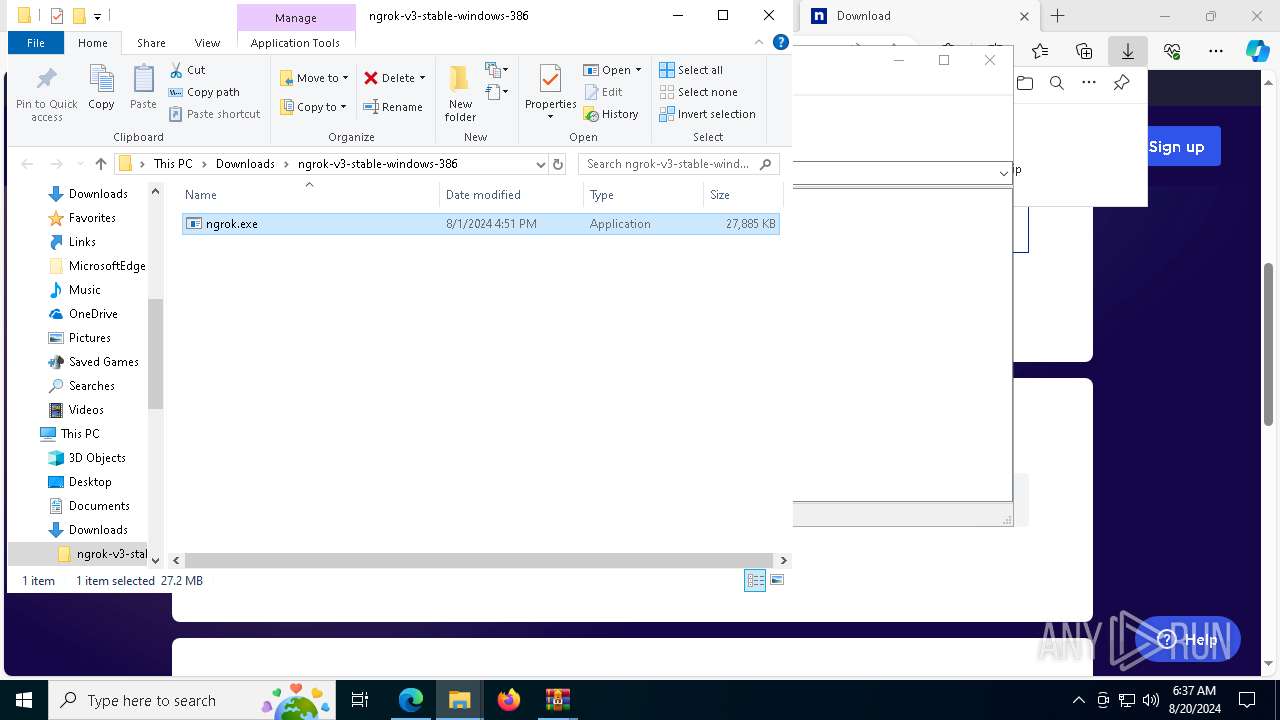Open WinRAR from the taskbar
This screenshot has height=720, width=1280.
557,700
